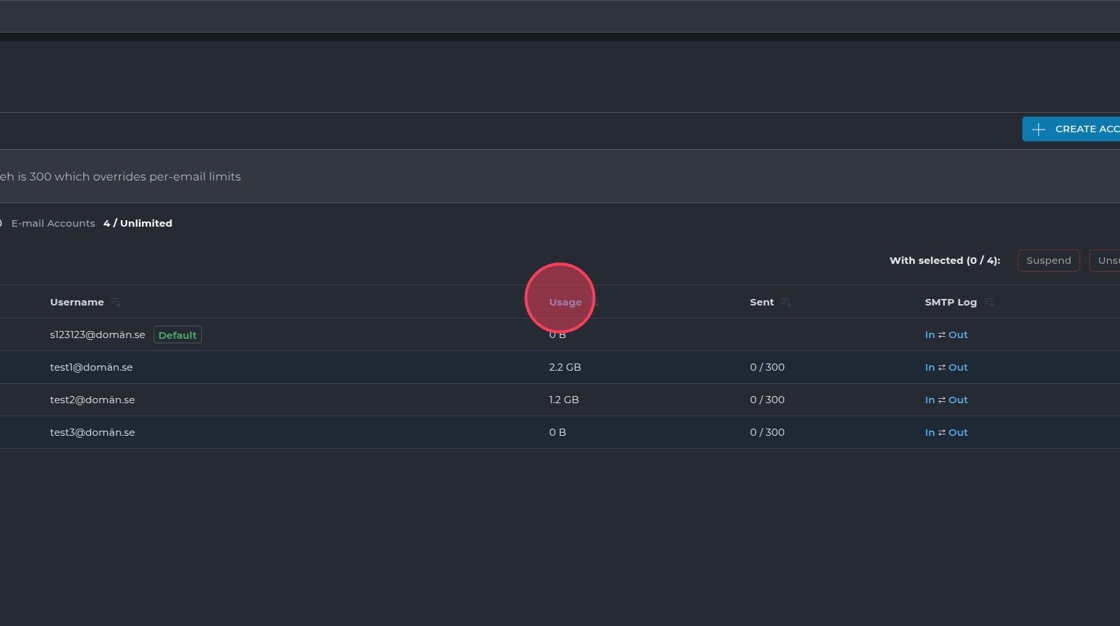Click the CREATE ACCOUNT button label
This screenshot has height=626, width=1120.
tap(1087, 129)
